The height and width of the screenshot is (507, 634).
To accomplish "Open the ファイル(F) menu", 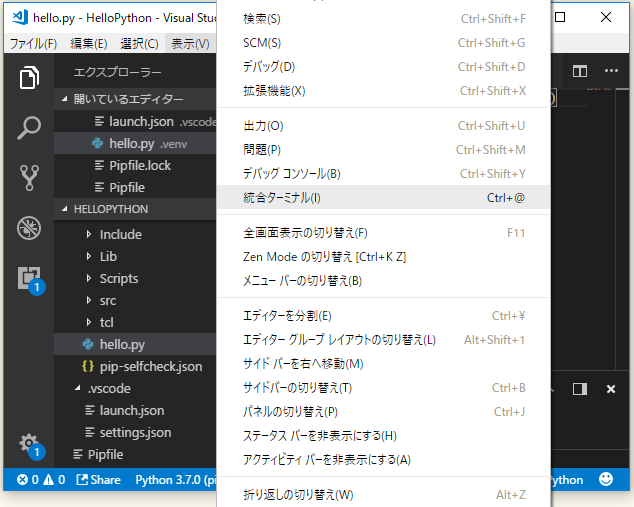I will (x=34, y=43).
